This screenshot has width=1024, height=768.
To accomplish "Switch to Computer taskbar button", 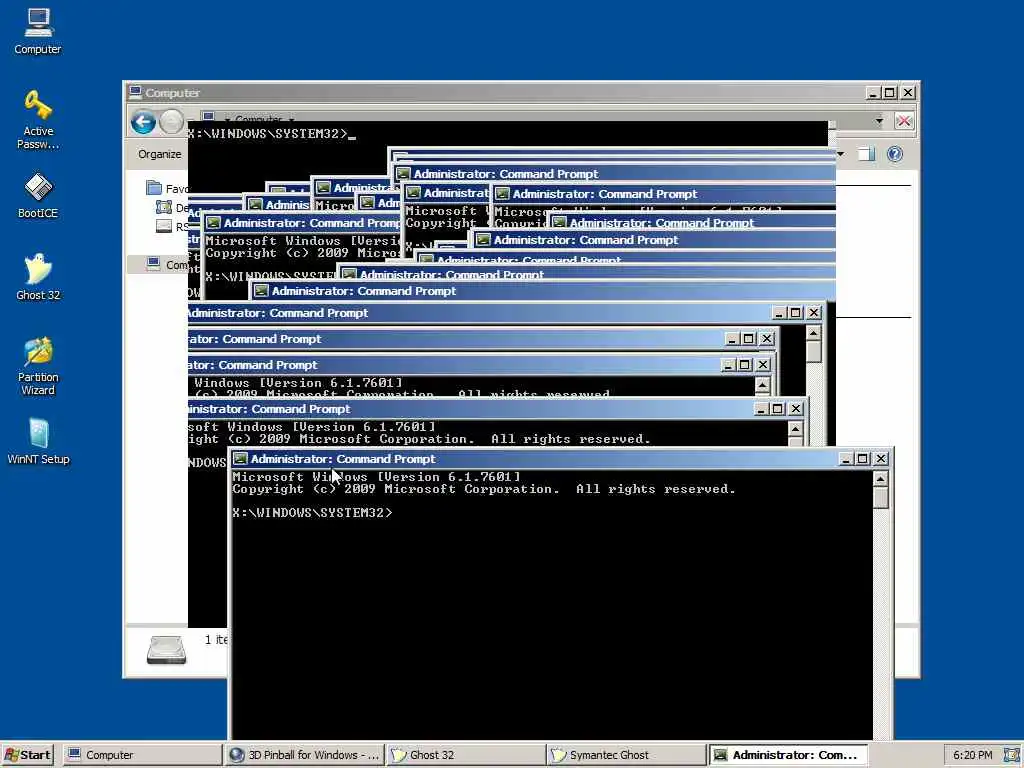I will click(x=142, y=755).
